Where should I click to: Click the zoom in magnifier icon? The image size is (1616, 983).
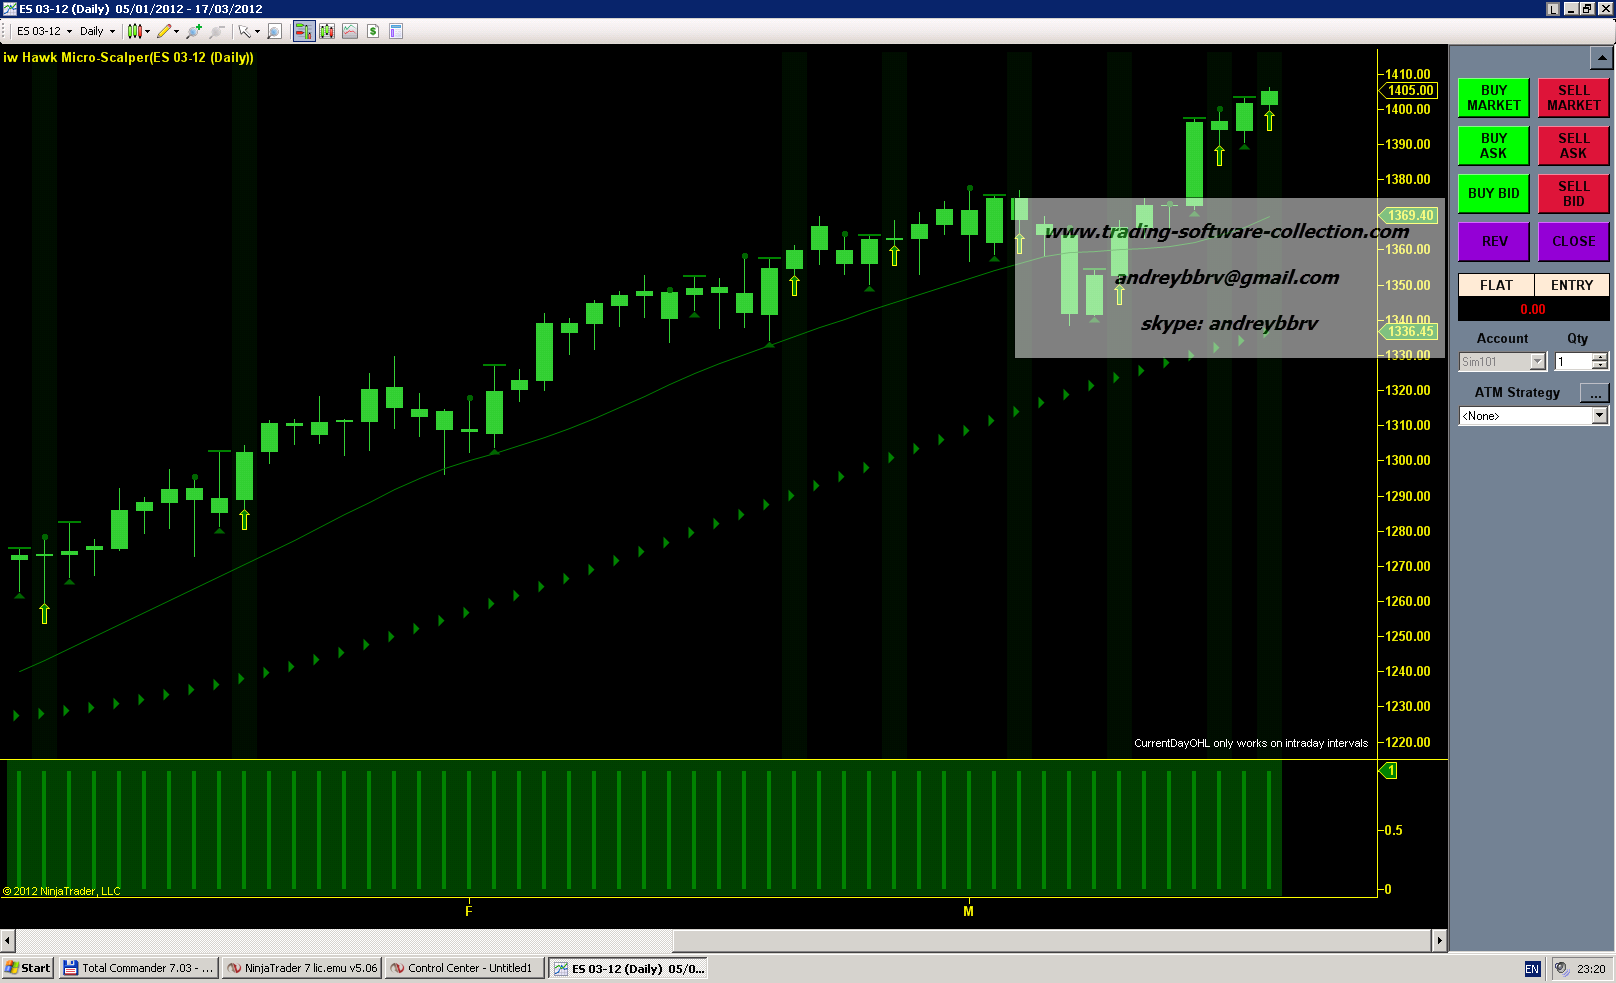194,31
